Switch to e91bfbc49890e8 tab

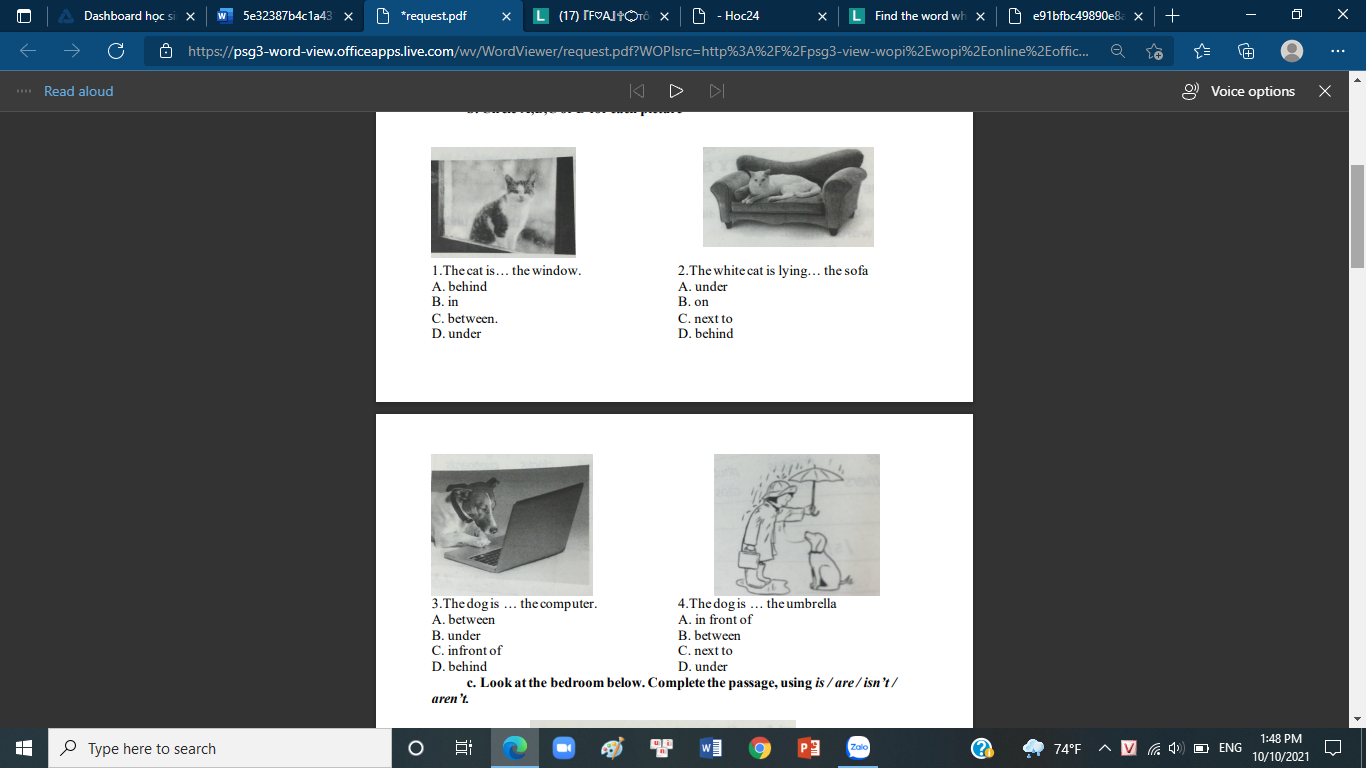[x=1075, y=16]
